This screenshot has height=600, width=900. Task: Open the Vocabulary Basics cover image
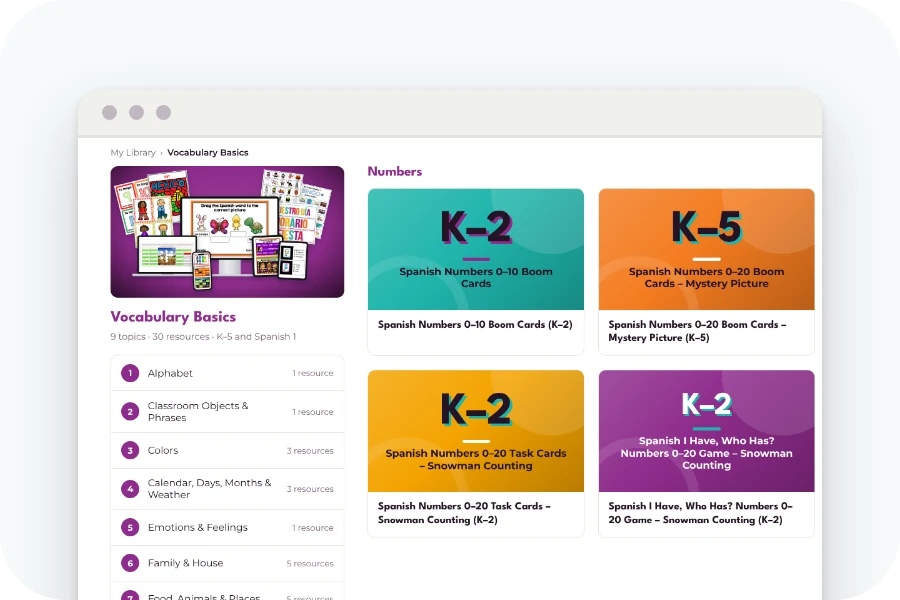(x=227, y=232)
